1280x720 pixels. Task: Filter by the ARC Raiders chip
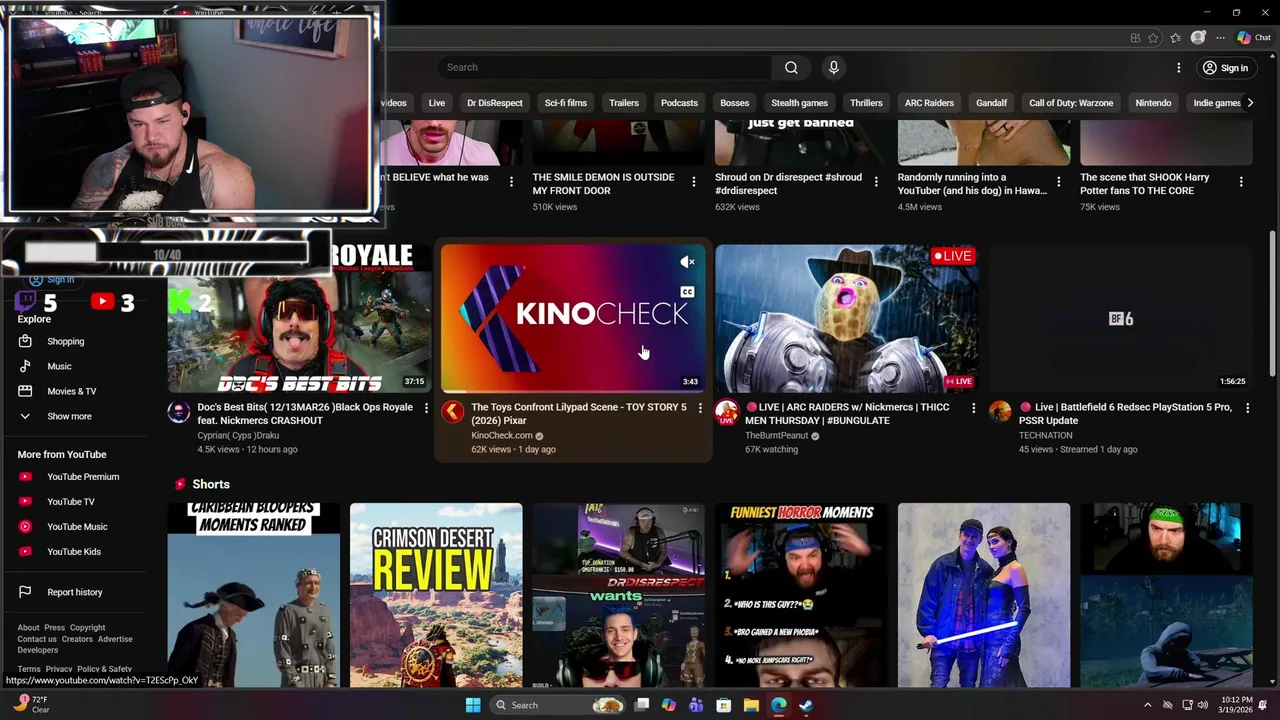pyautogui.click(x=929, y=103)
